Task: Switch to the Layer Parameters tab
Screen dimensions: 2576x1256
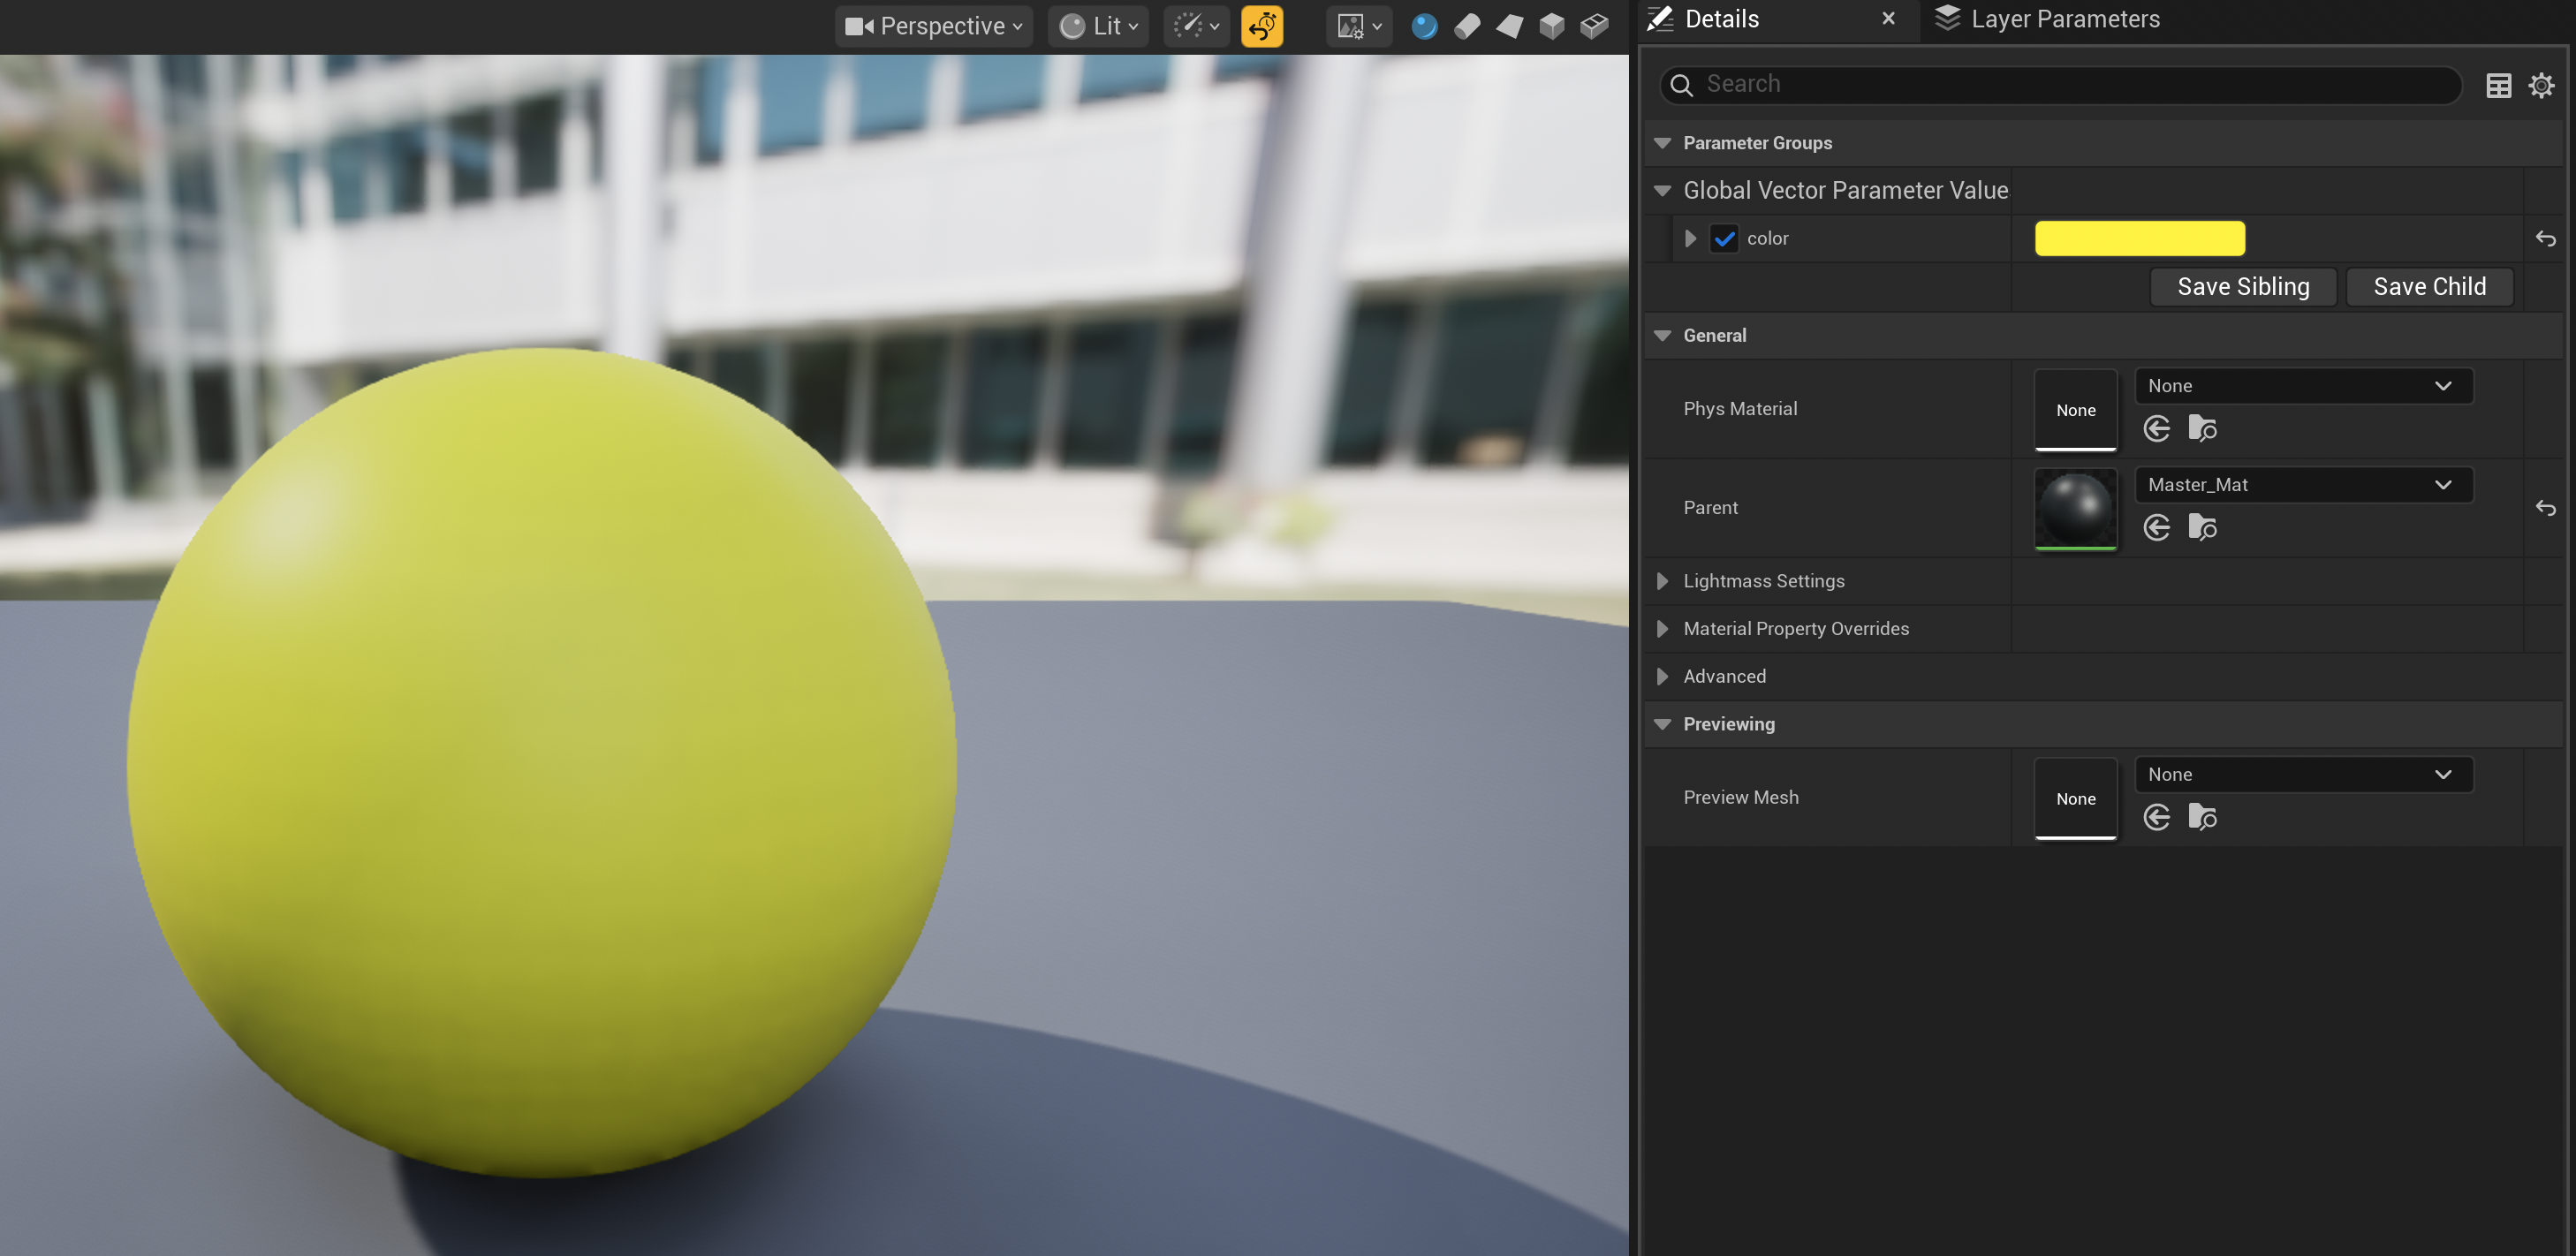Action: [2046, 19]
